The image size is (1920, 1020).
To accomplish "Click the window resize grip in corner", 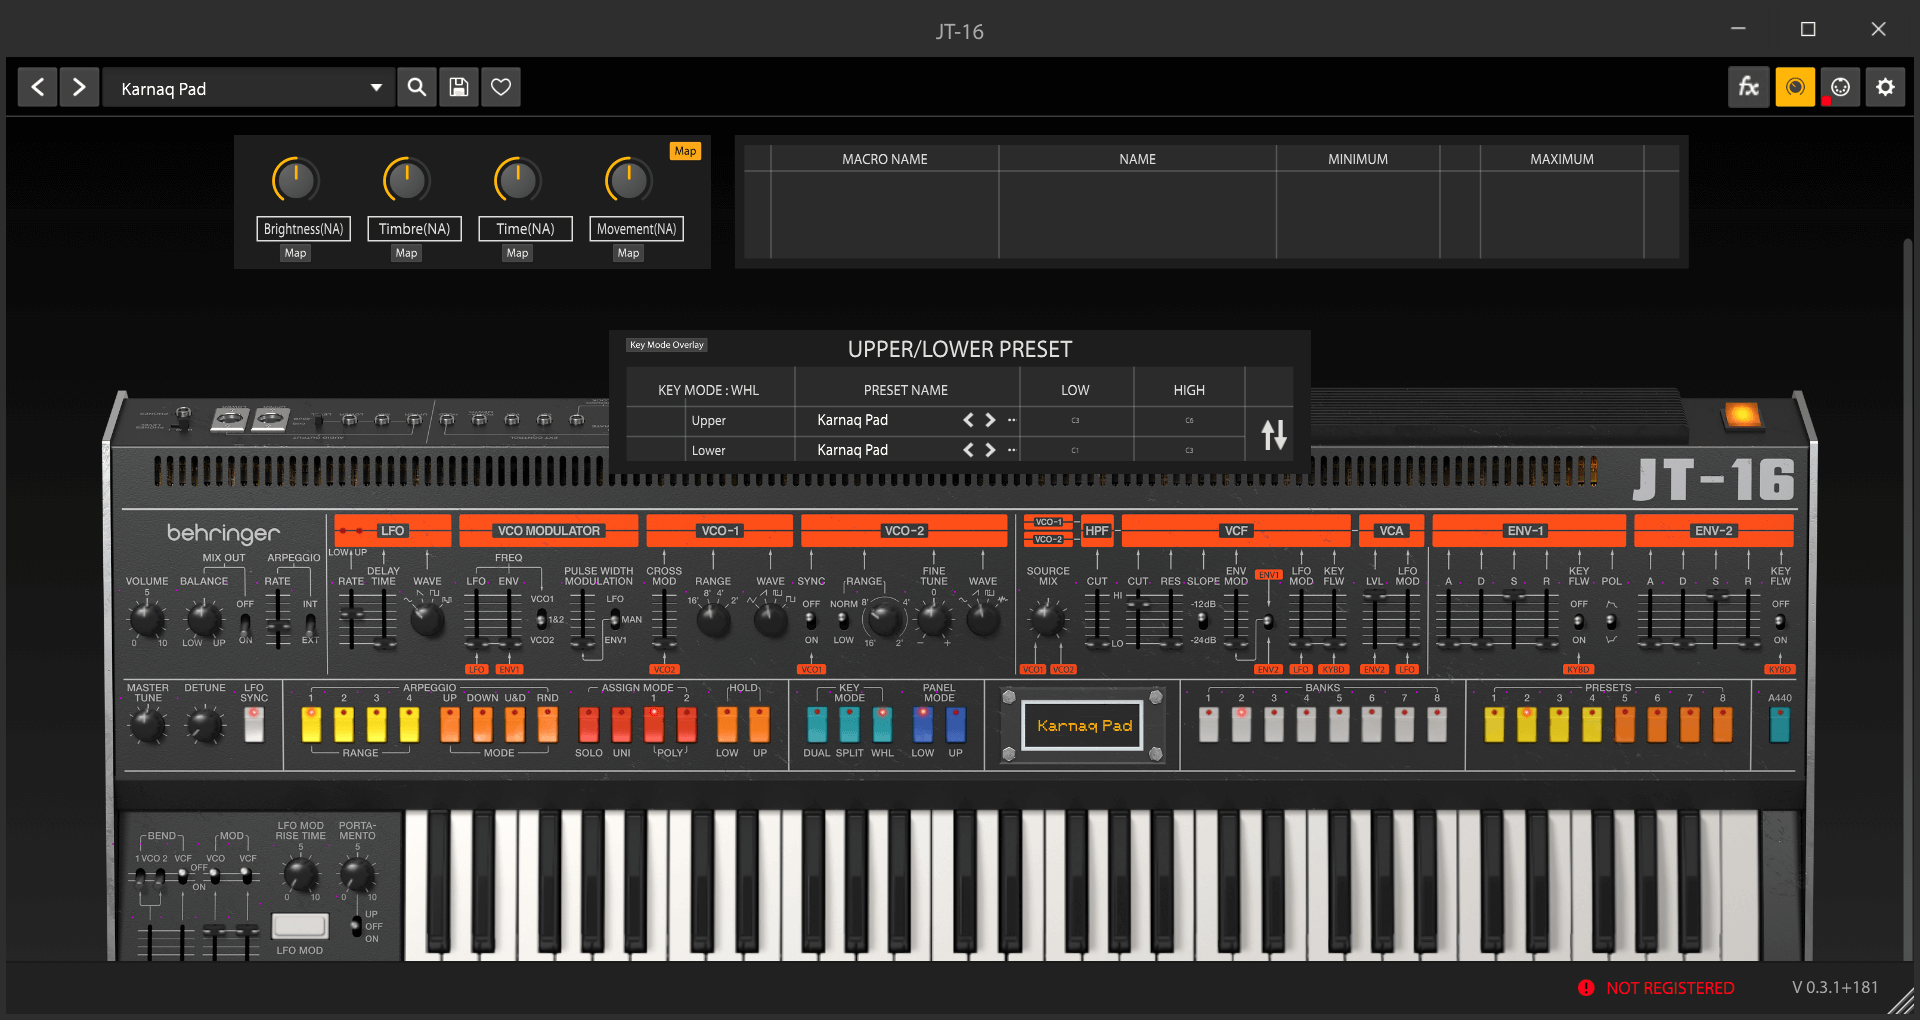I will coord(1900,1002).
